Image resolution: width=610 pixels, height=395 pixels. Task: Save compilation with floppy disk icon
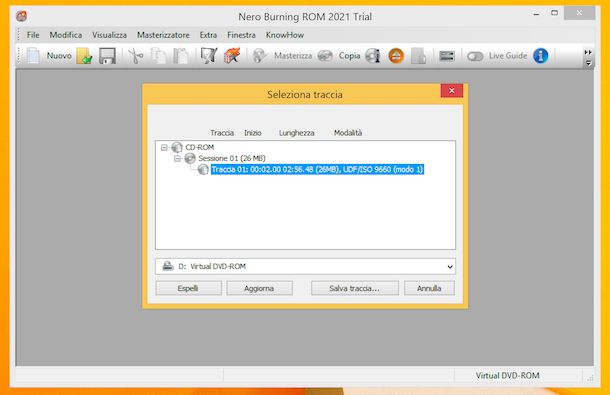107,56
